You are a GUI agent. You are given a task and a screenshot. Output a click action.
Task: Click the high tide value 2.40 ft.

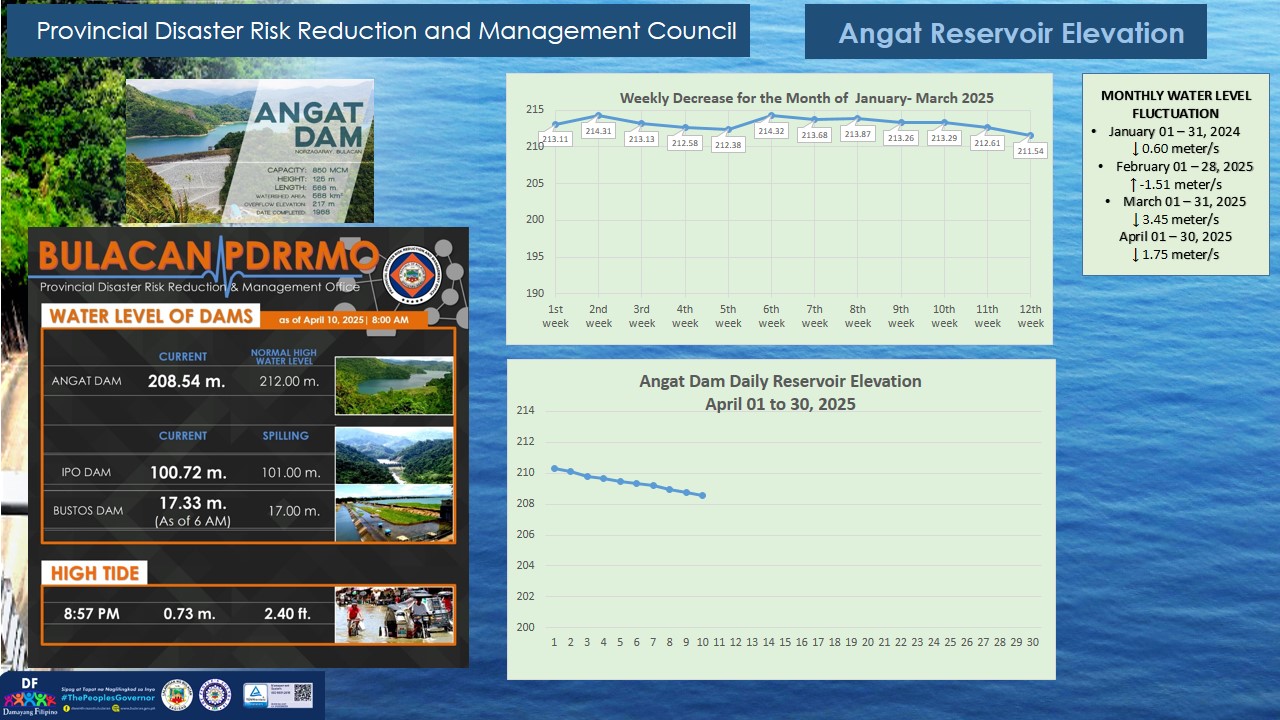point(287,613)
